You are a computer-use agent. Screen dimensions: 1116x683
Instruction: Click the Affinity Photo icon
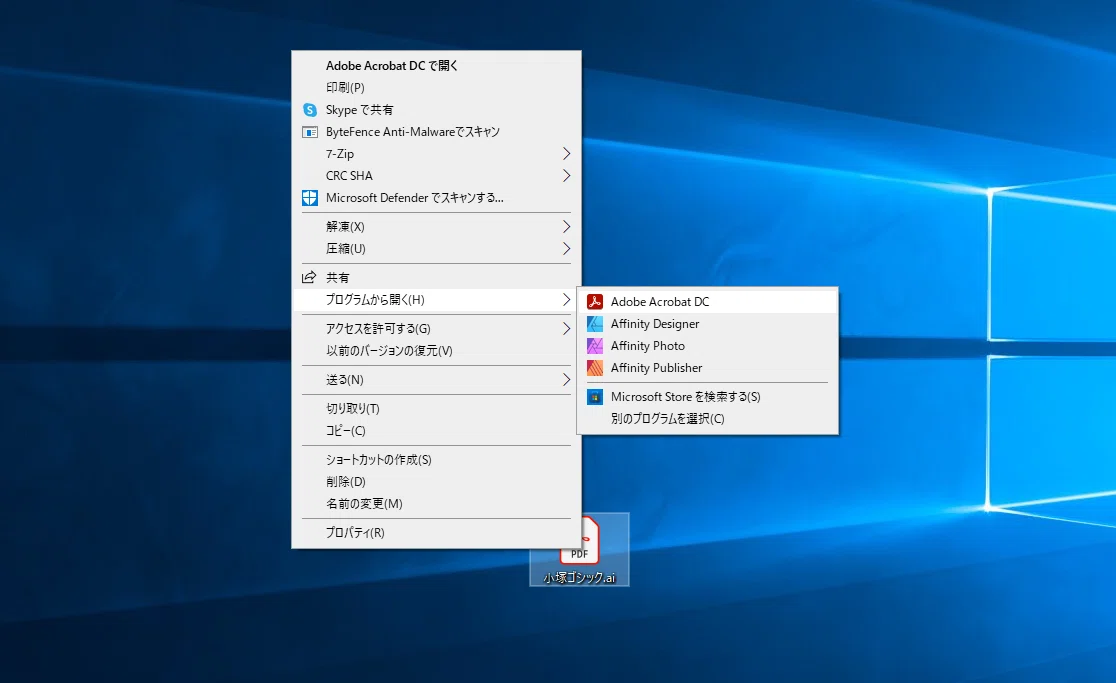pyautogui.click(x=594, y=346)
